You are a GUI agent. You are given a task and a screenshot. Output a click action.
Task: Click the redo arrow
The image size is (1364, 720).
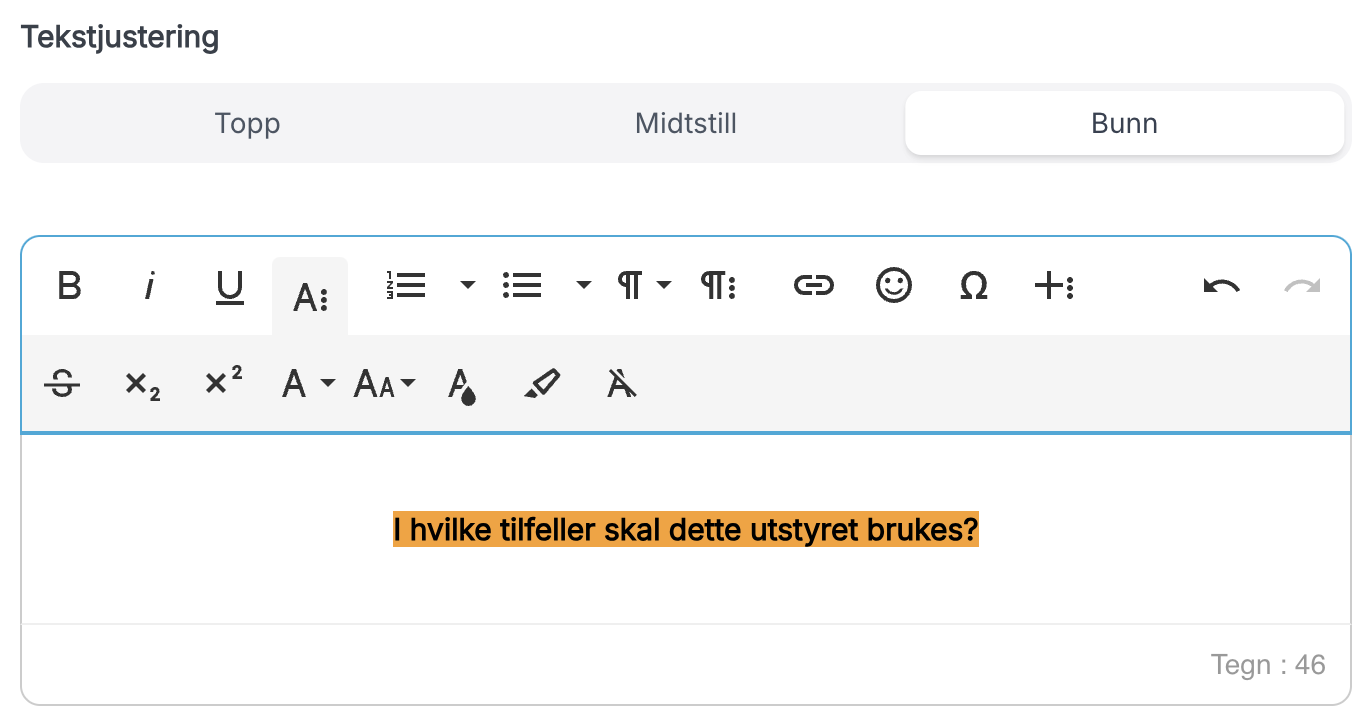pyautogui.click(x=1302, y=286)
